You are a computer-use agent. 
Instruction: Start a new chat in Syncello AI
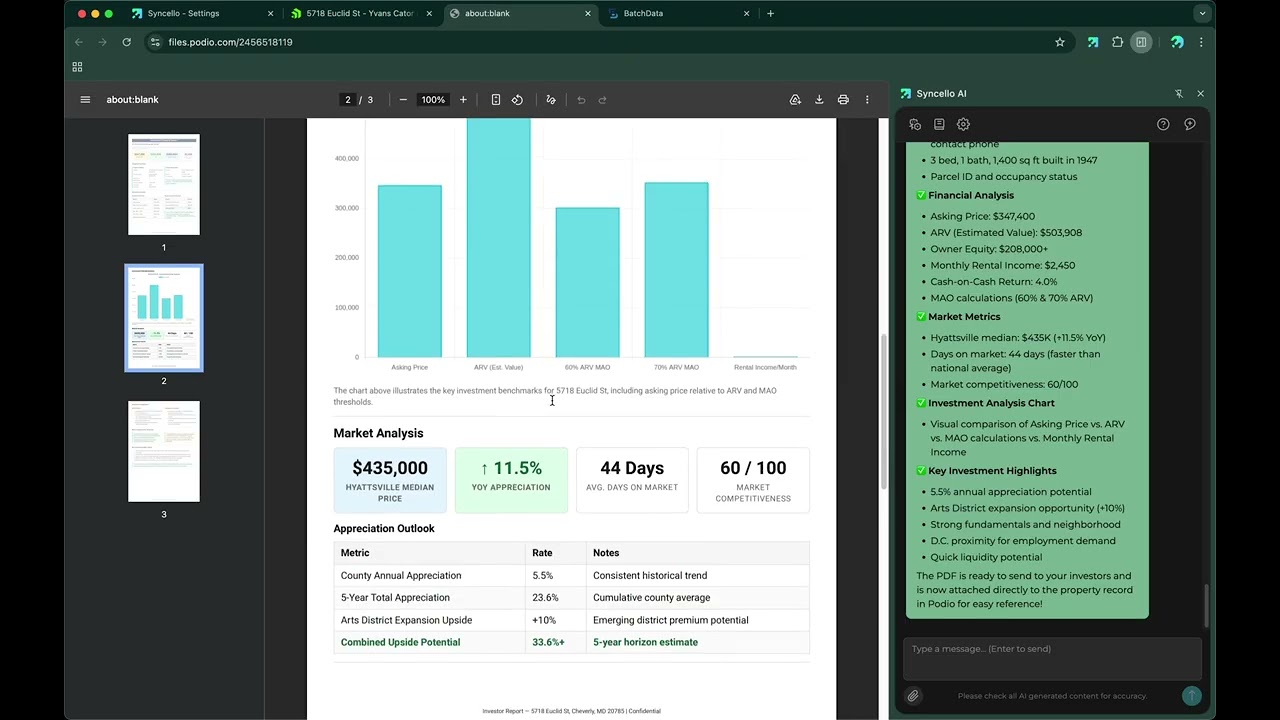1190,125
